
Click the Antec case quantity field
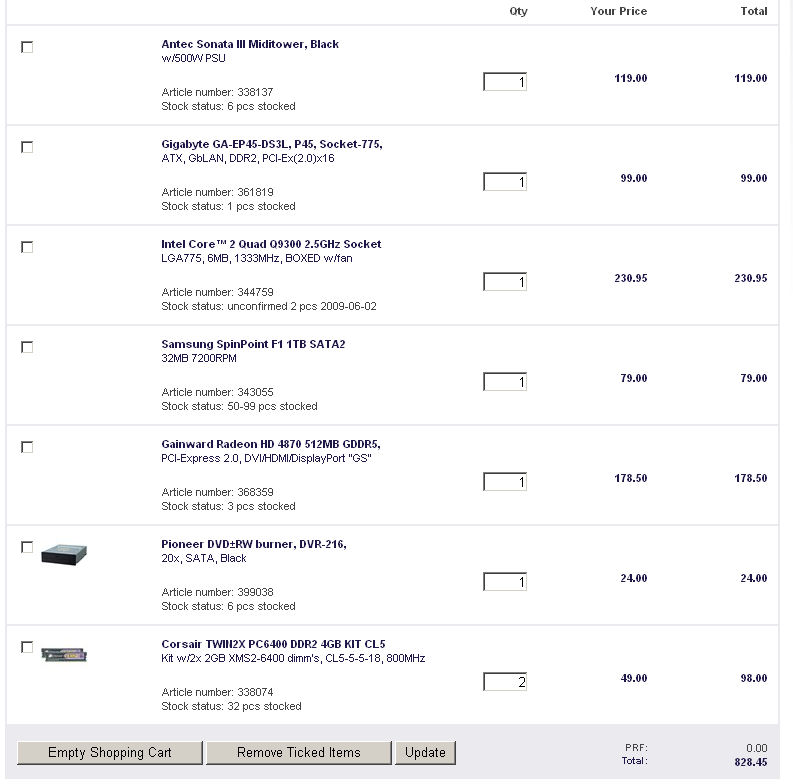pyautogui.click(x=505, y=82)
